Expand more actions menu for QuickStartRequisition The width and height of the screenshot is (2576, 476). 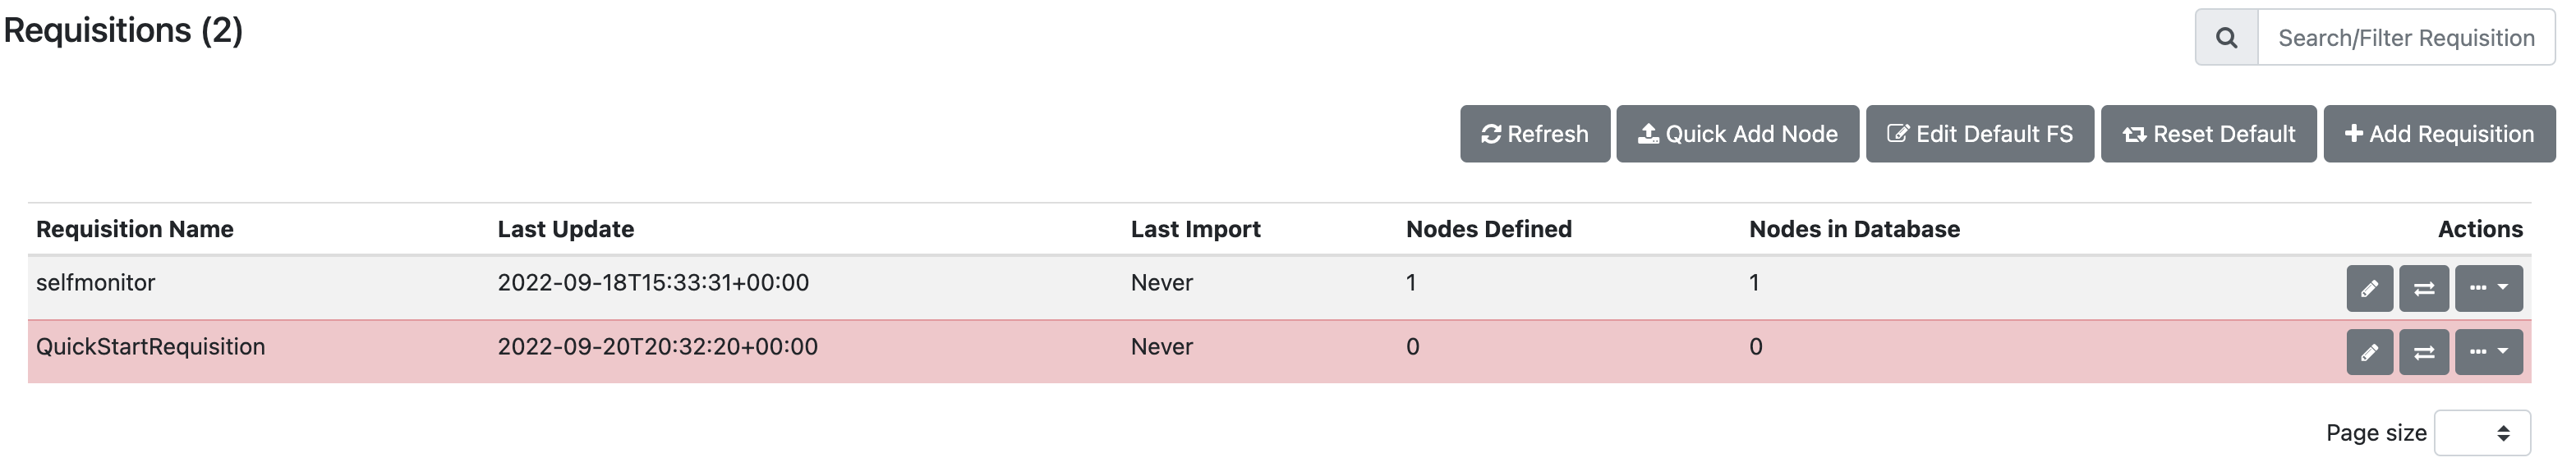pyautogui.click(x=2488, y=352)
